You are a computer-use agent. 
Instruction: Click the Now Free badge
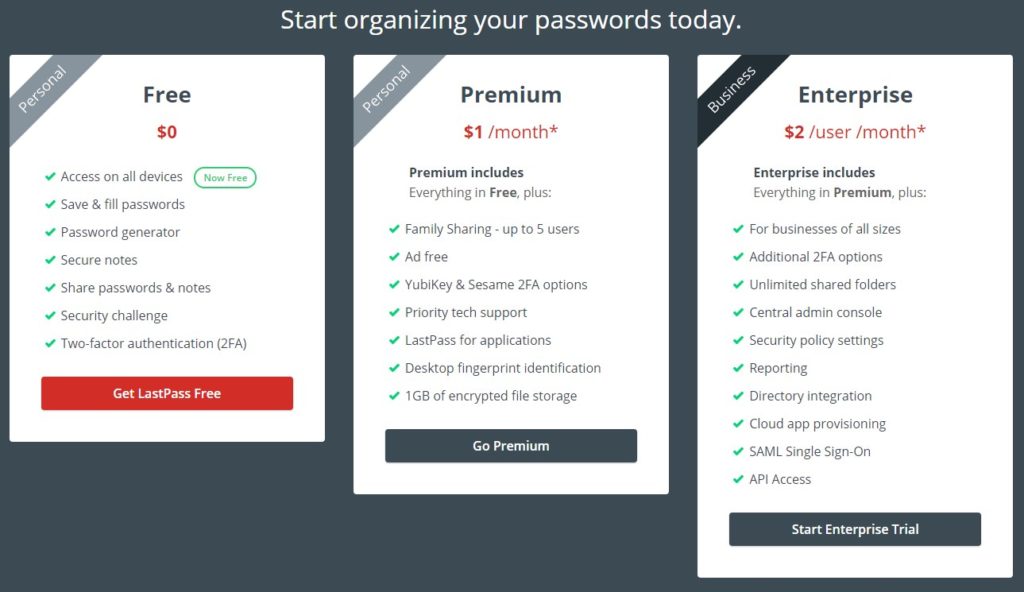click(x=225, y=178)
